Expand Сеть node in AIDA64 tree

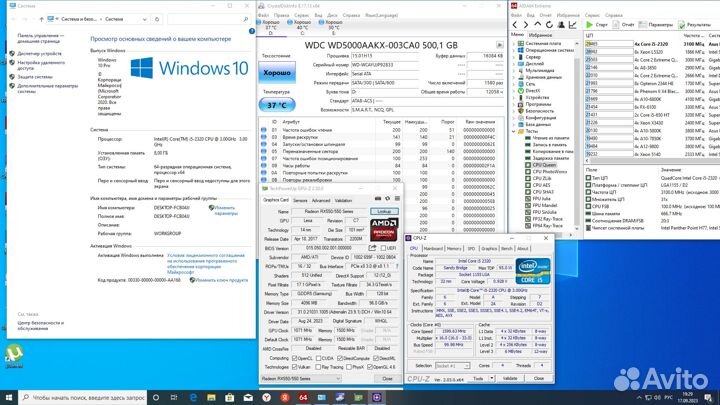514,84
